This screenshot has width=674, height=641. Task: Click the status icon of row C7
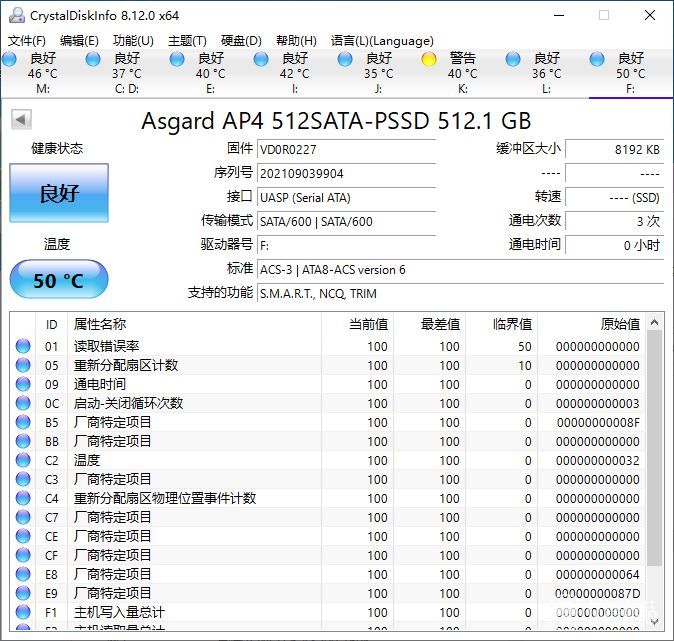(23, 517)
